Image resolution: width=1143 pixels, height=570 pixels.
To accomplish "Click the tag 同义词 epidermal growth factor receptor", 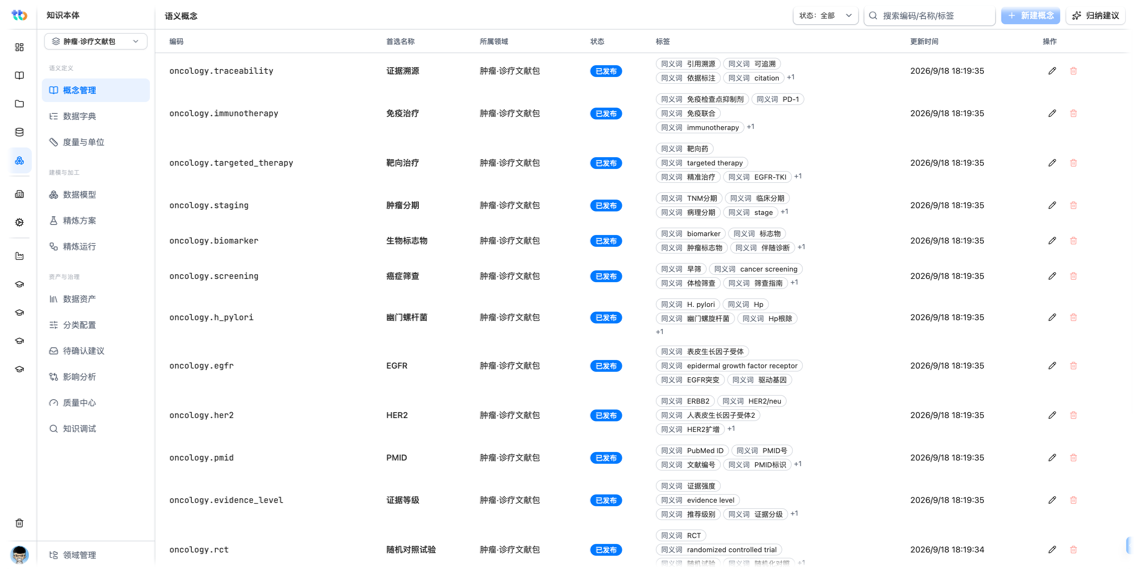I will (x=729, y=365).
